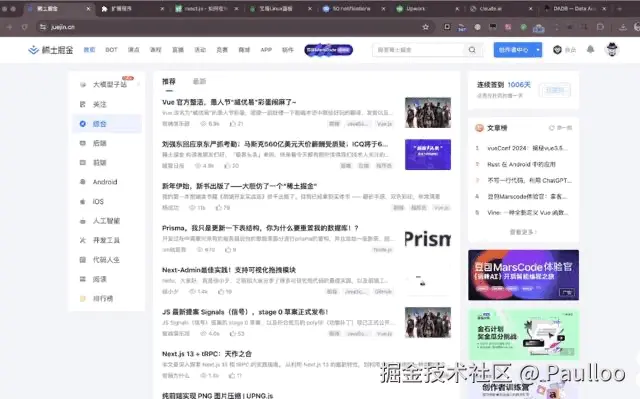Open the browser downloads icon
Viewport: 640px width, 399px height.
coord(622,27)
